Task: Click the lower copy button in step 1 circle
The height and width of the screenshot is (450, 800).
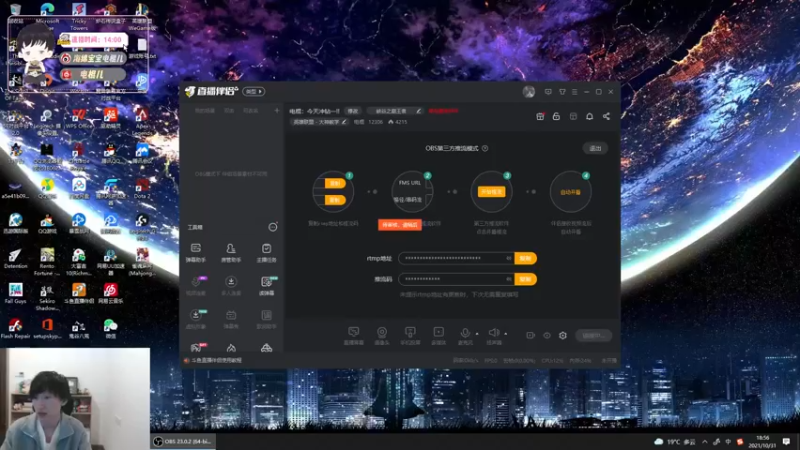Action: click(335, 200)
